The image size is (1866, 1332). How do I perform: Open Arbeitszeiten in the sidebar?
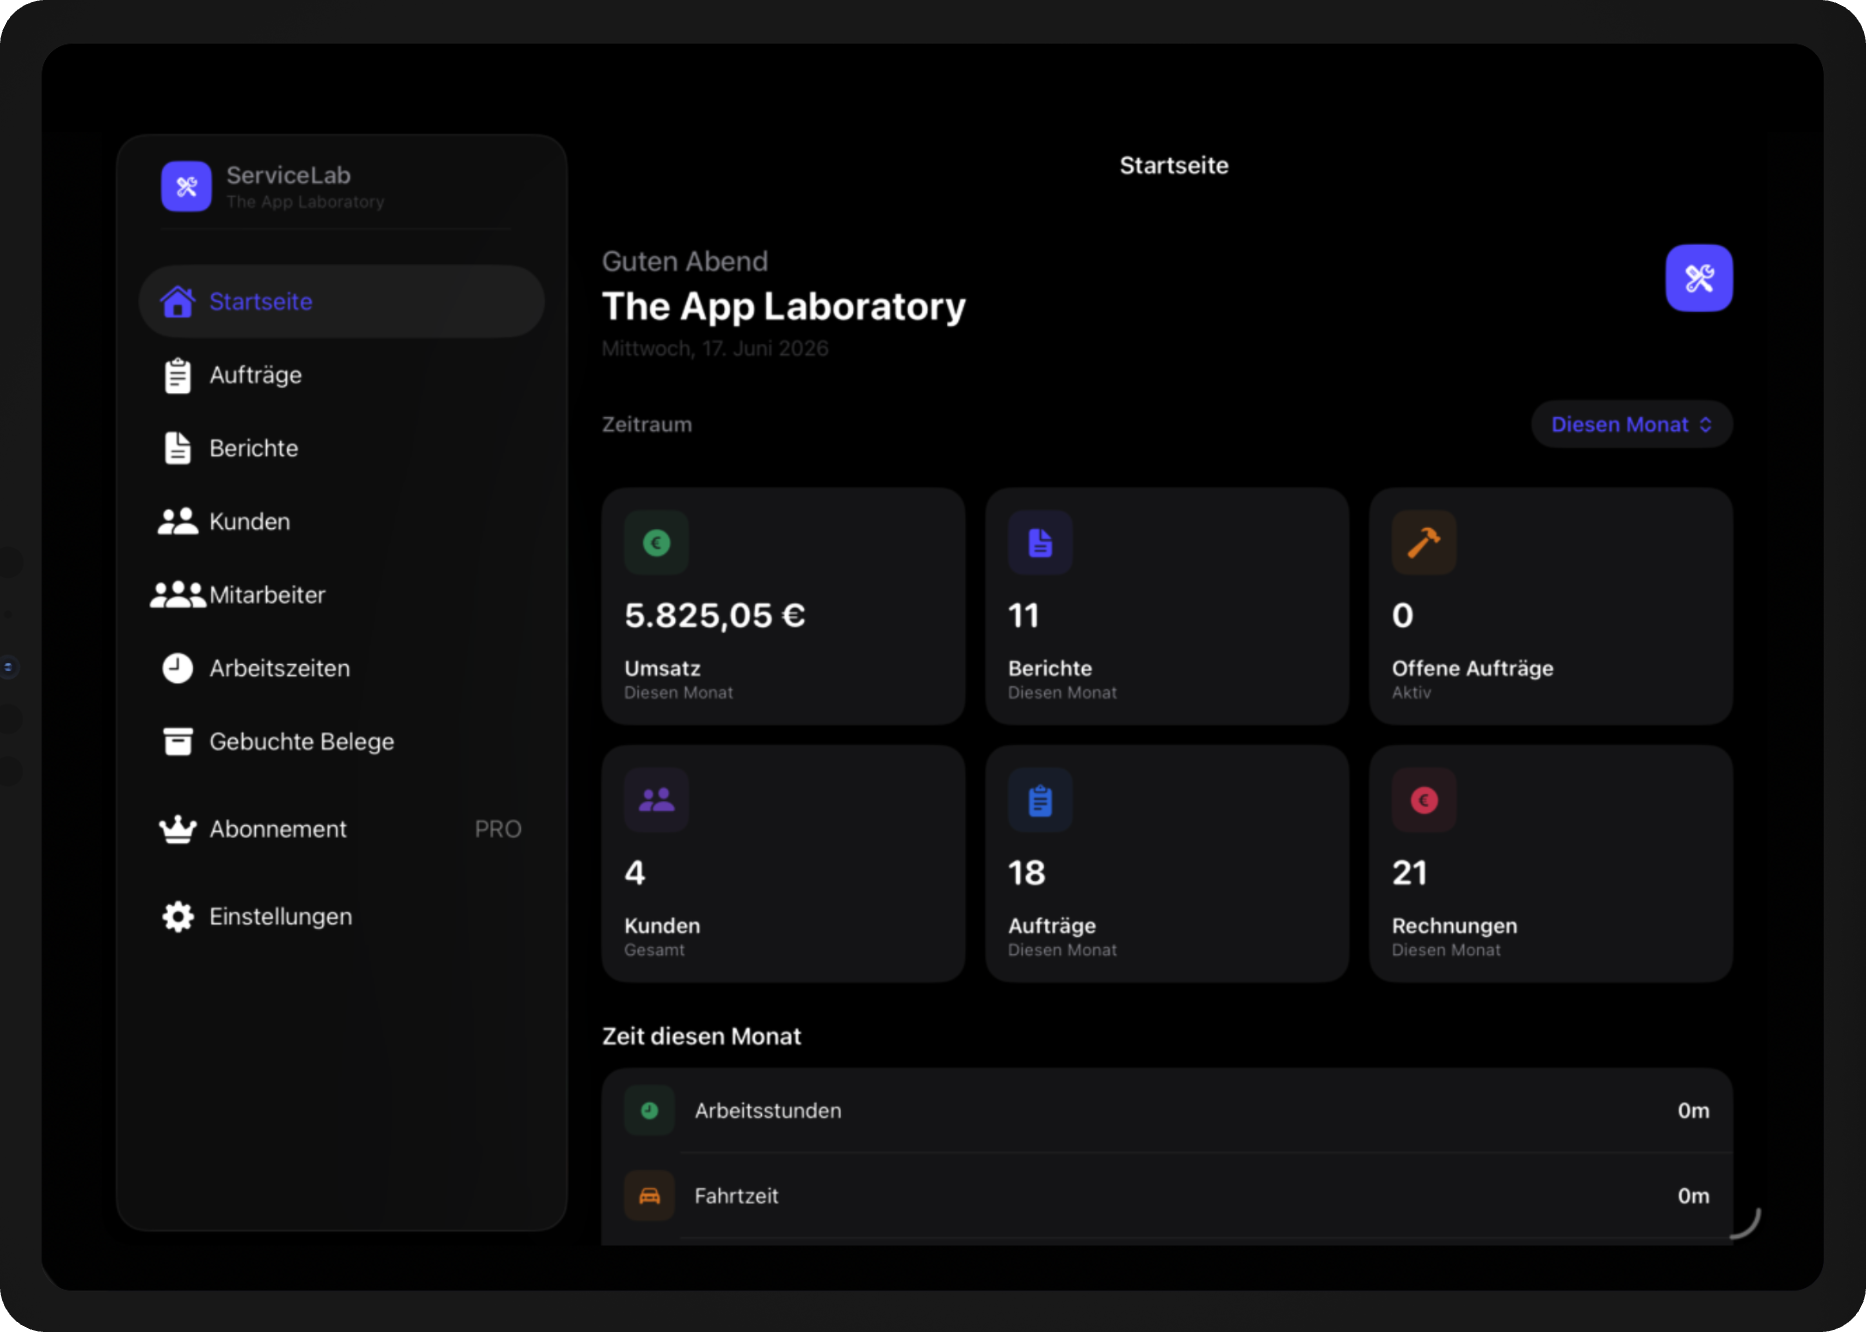[341, 668]
